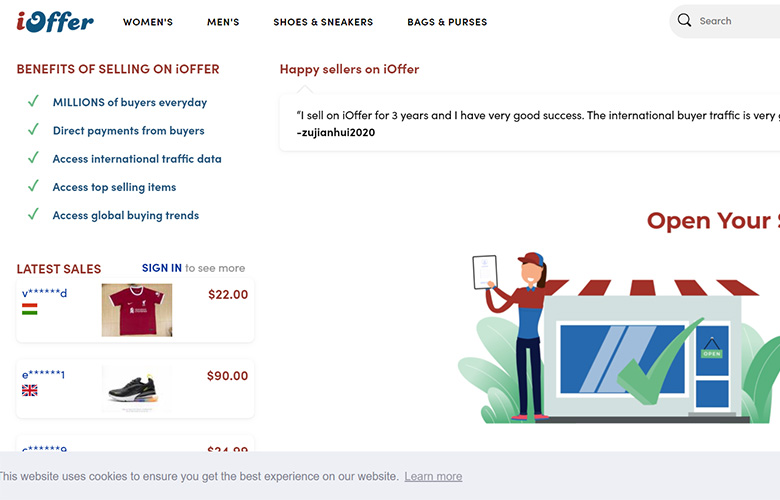
Task: Click the zujianhui2020 seller testimonial
Action: click(529, 123)
